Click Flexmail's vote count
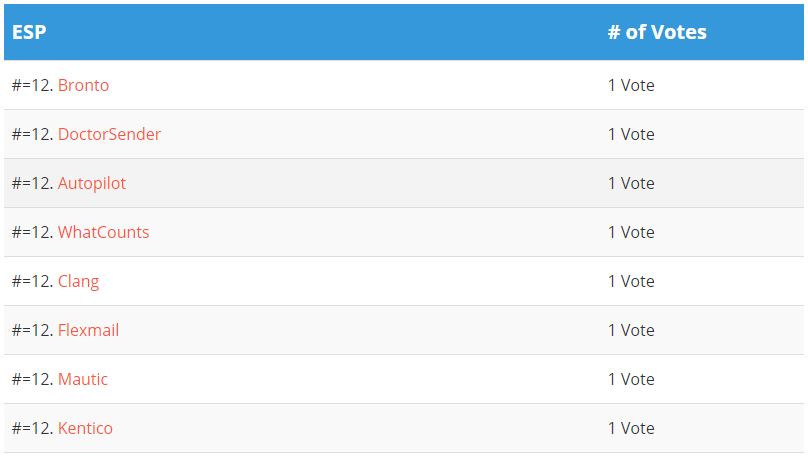The image size is (808, 458). (x=631, y=330)
